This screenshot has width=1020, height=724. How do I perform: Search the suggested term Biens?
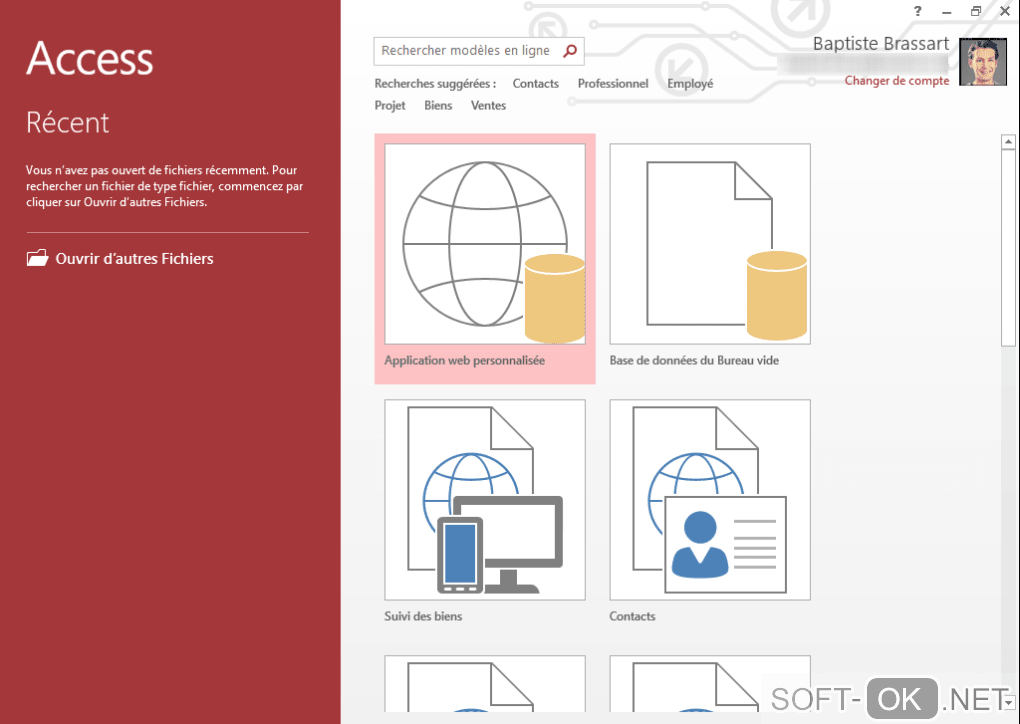[x=438, y=105]
